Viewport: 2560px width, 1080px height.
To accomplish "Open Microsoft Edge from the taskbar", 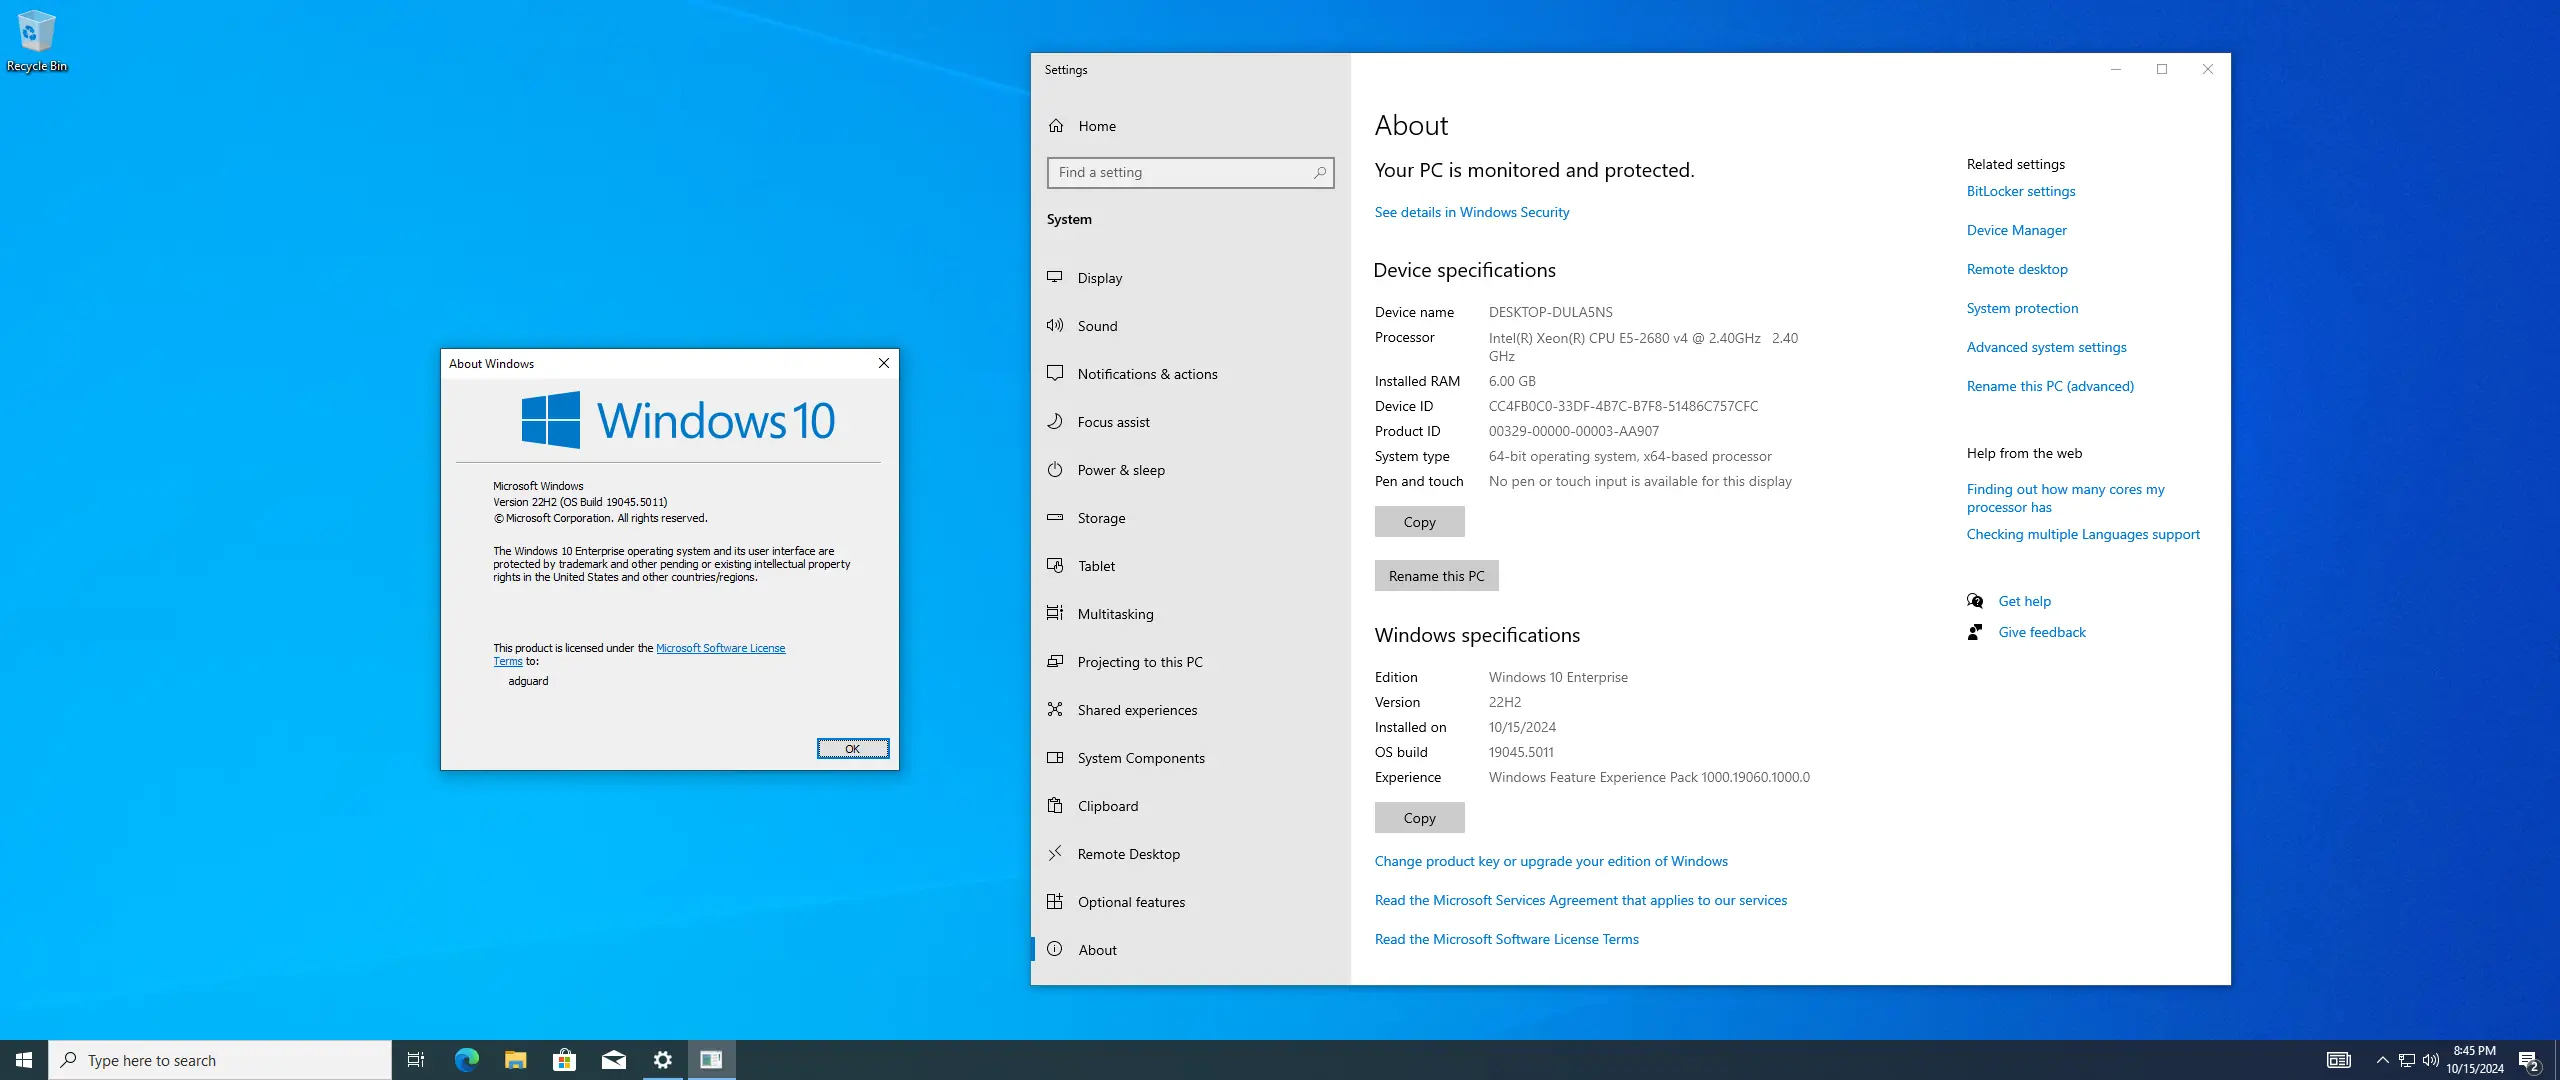I will click(x=466, y=1060).
